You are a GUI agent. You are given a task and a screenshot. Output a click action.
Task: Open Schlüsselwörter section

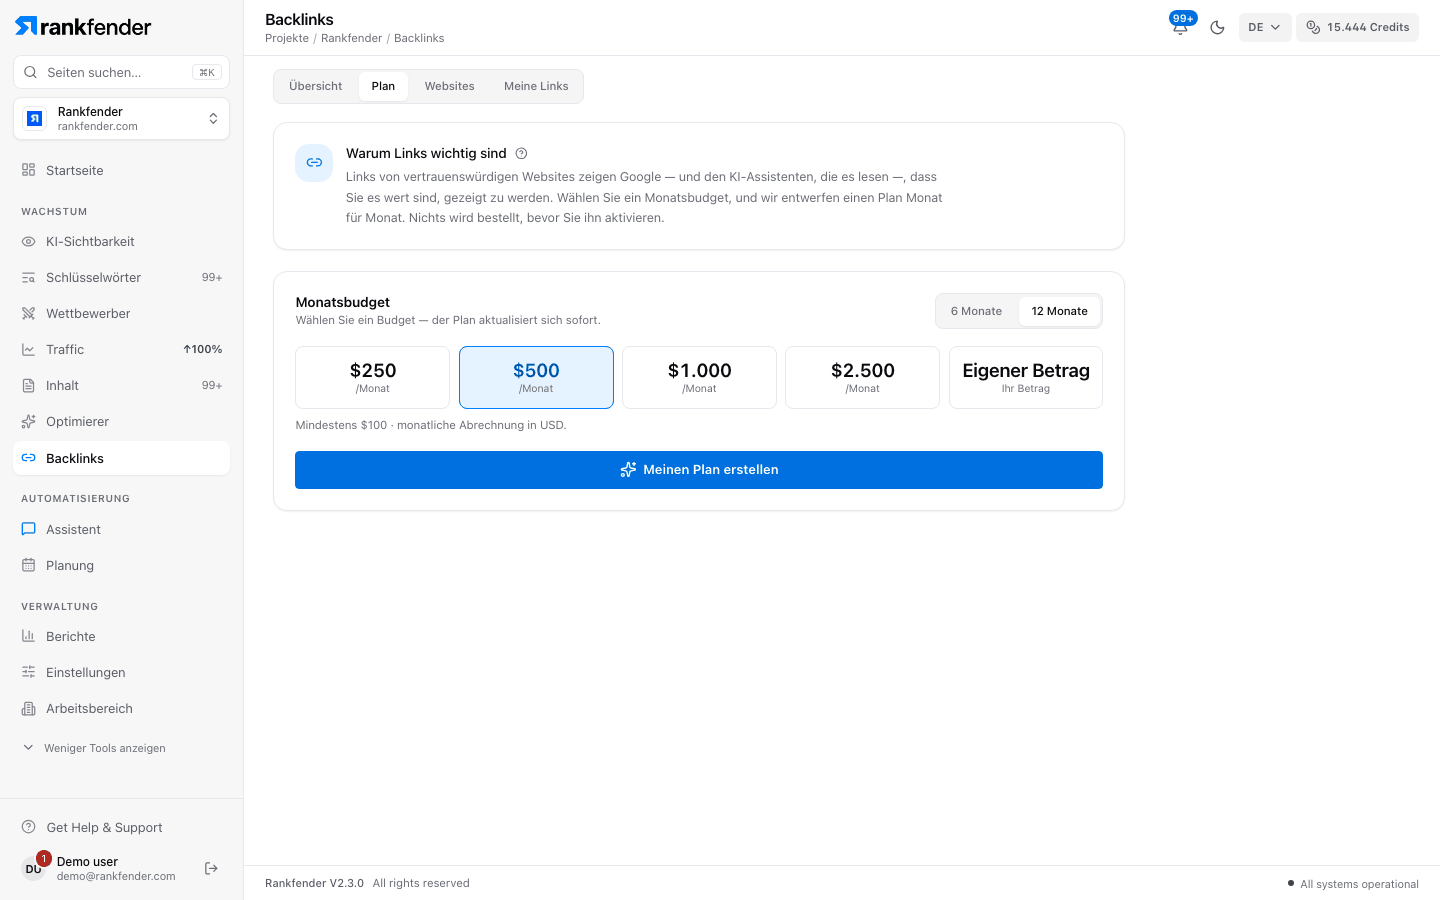point(121,277)
